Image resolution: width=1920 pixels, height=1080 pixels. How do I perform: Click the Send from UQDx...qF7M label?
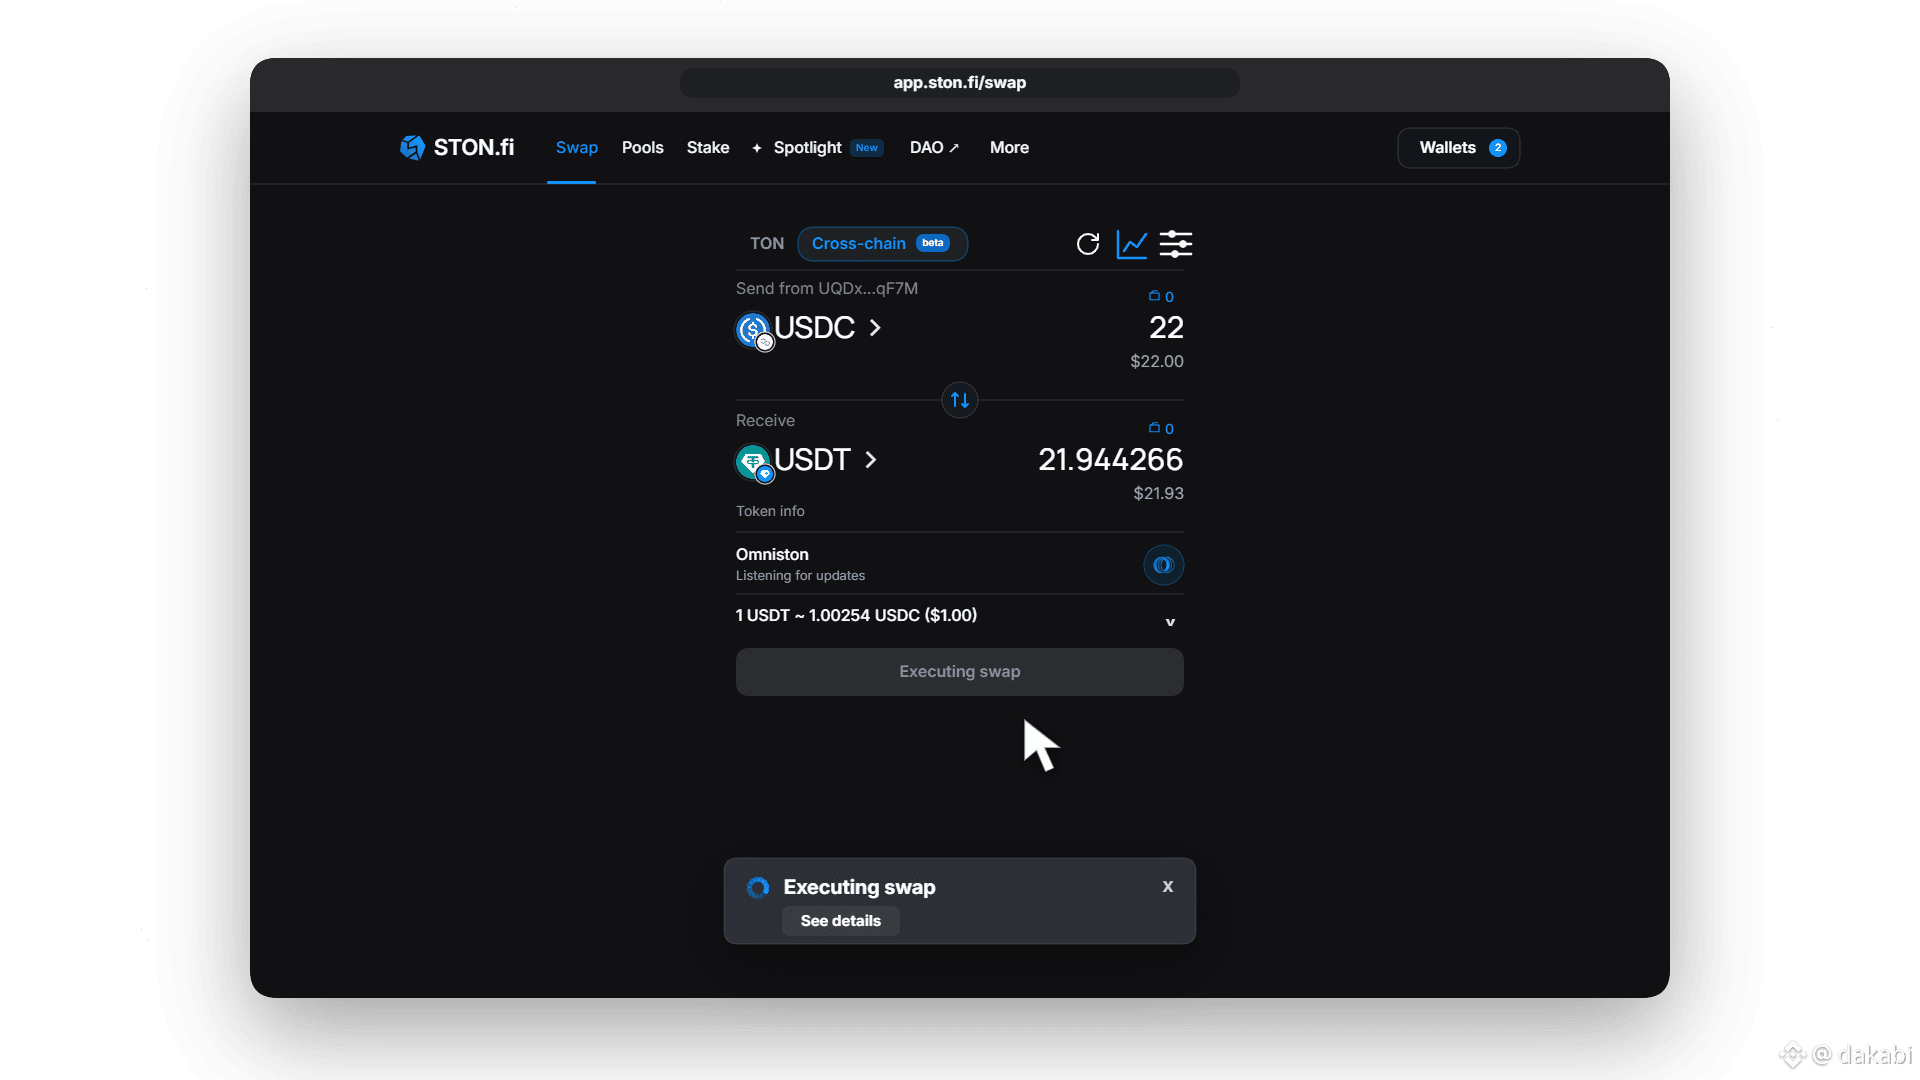tap(827, 289)
